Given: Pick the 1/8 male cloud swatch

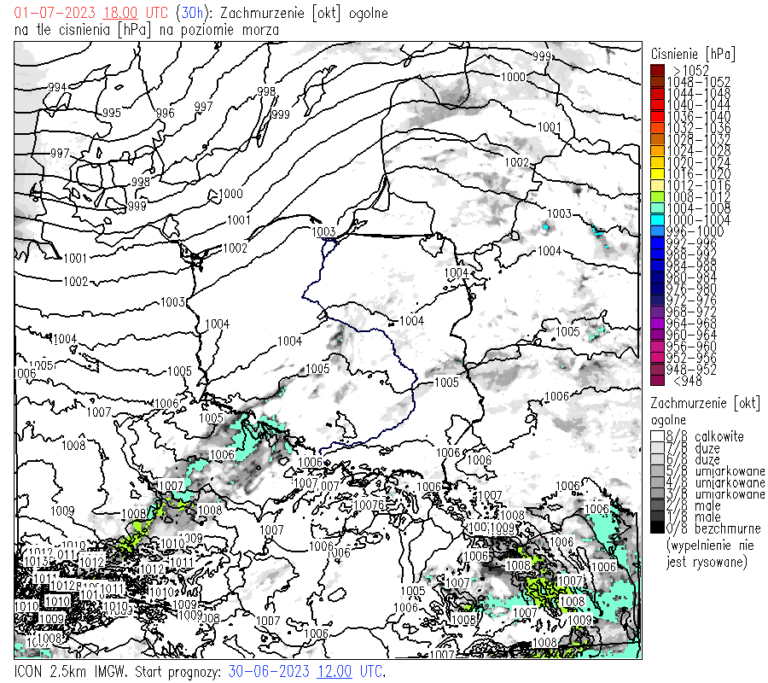Looking at the screenshot, I should click(x=657, y=517).
